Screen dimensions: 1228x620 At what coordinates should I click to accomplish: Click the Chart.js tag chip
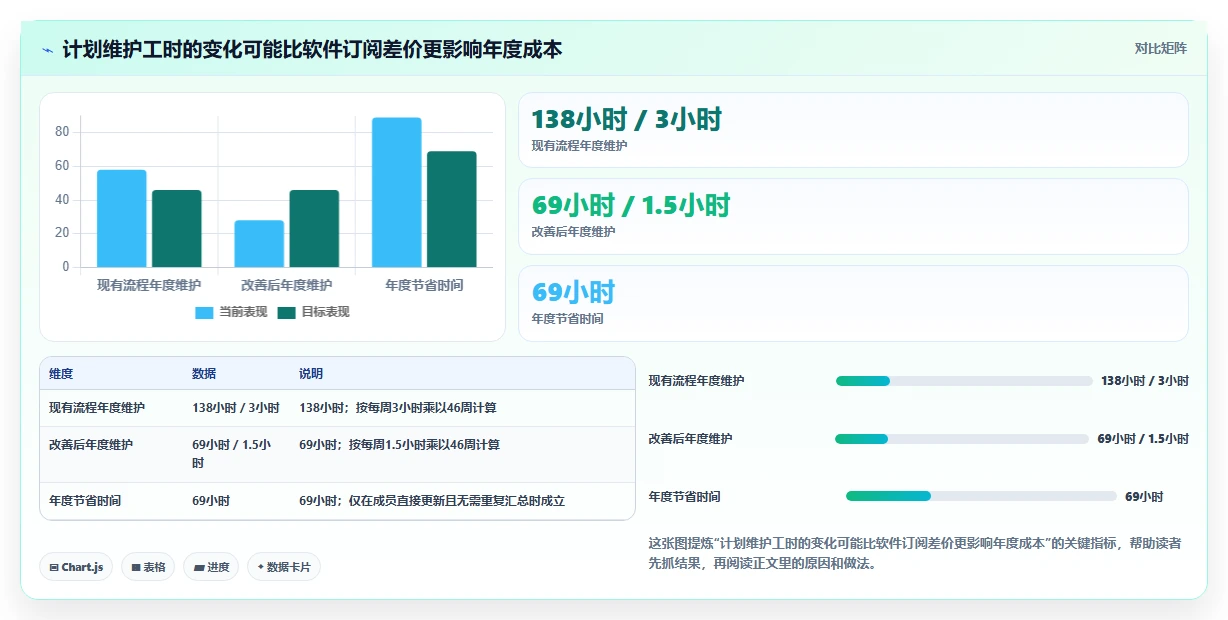(76, 567)
